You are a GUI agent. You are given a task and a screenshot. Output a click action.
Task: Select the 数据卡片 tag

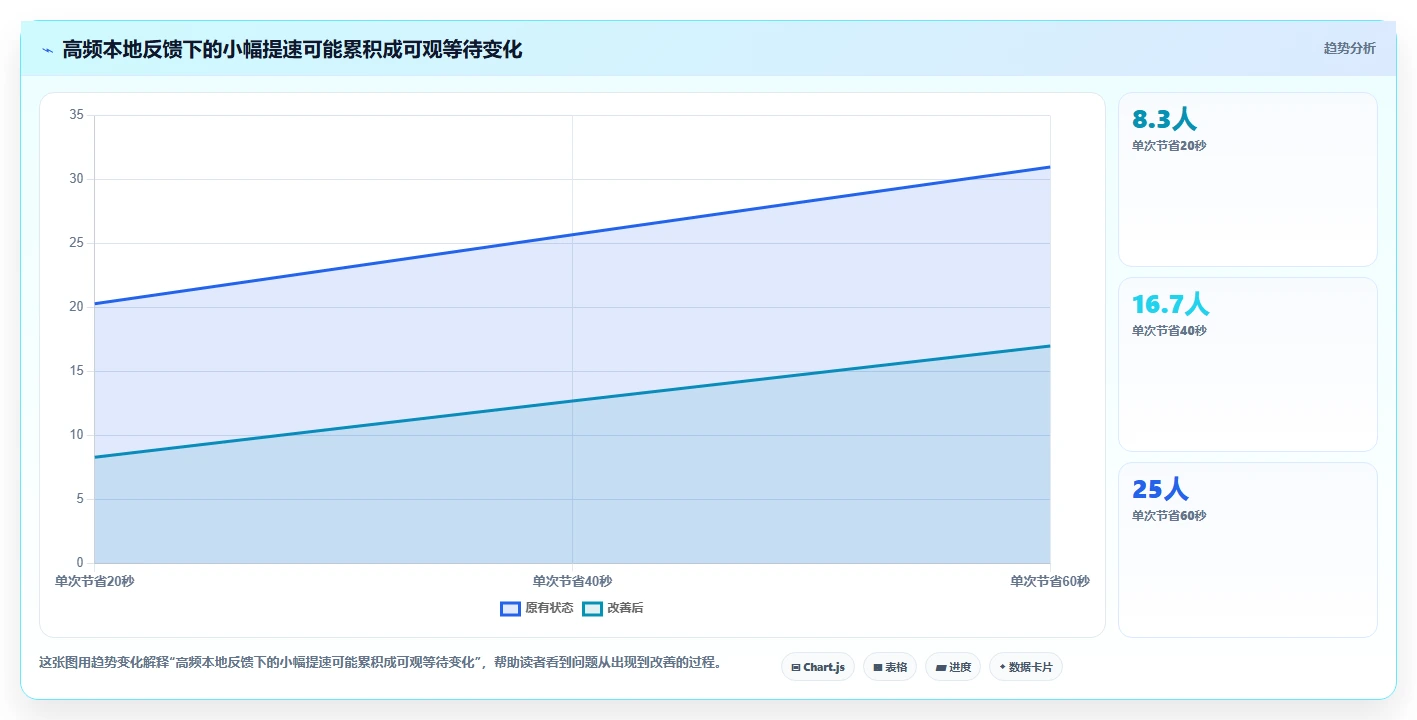point(1026,667)
